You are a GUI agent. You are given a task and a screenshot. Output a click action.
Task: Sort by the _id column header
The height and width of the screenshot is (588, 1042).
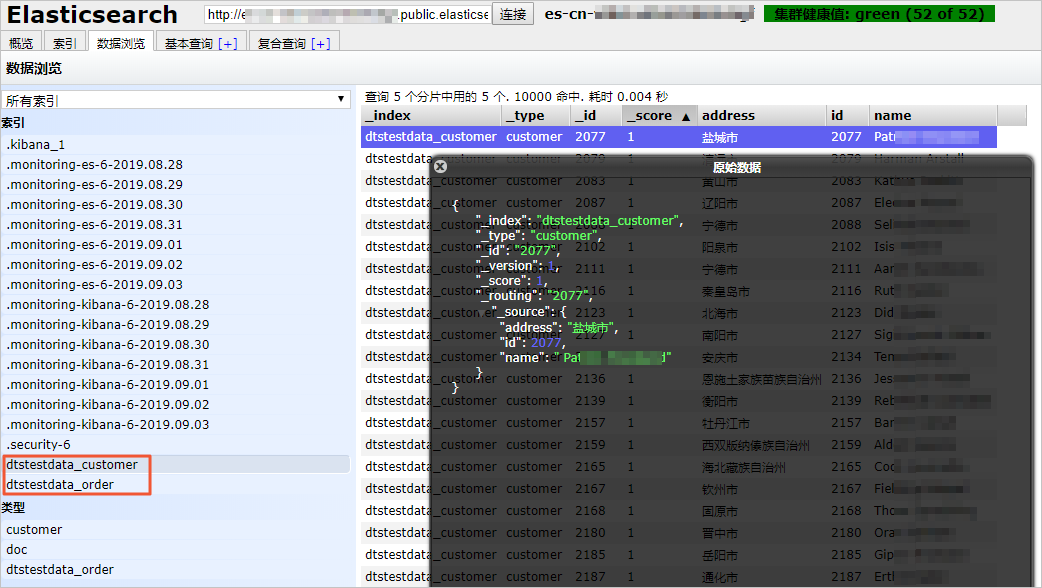click(595, 116)
